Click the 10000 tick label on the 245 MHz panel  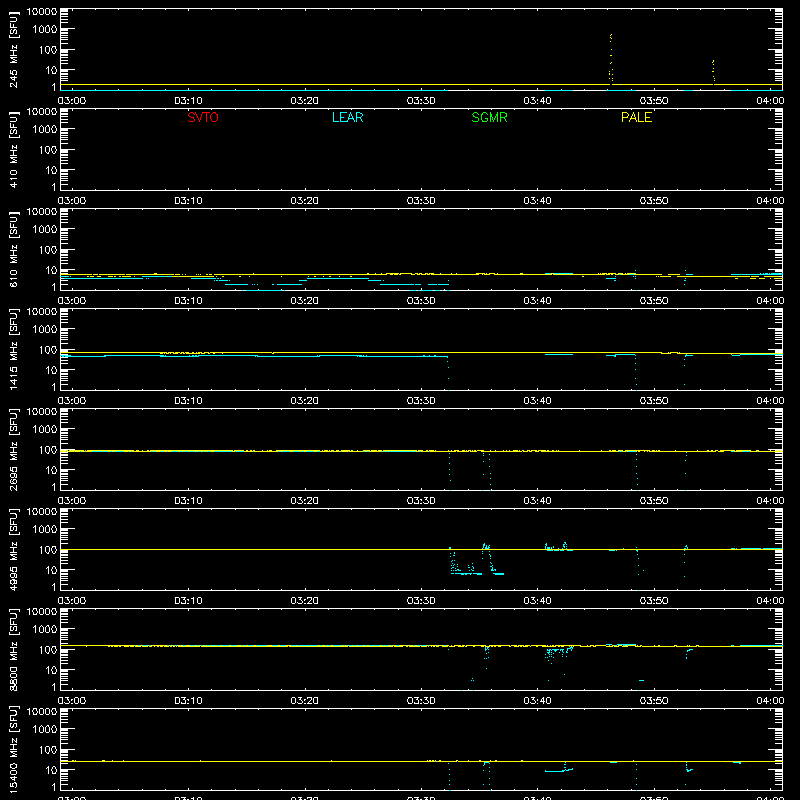[x=42, y=12]
